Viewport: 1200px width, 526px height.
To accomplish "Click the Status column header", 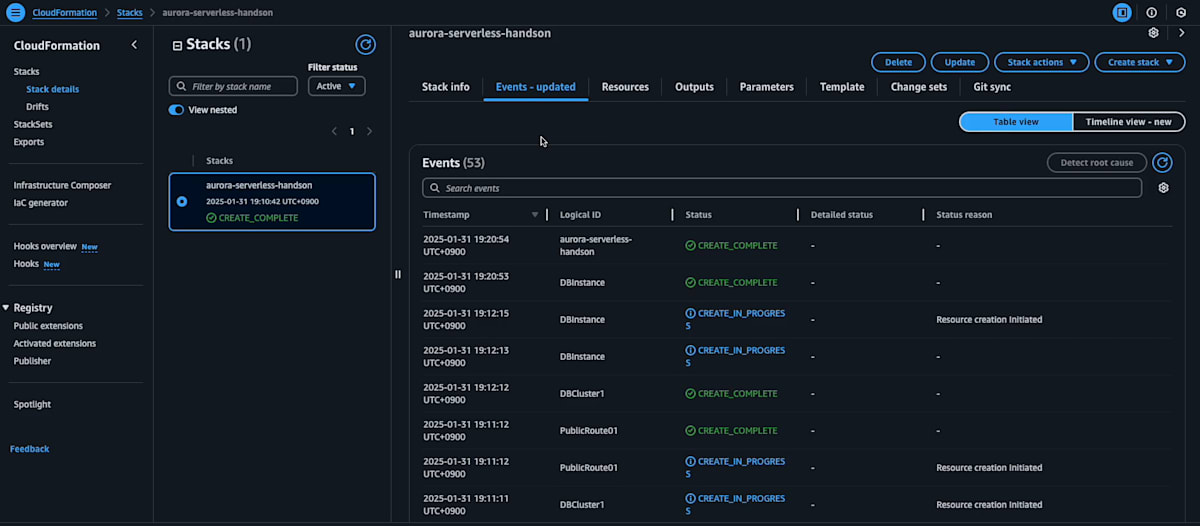I will coord(699,215).
